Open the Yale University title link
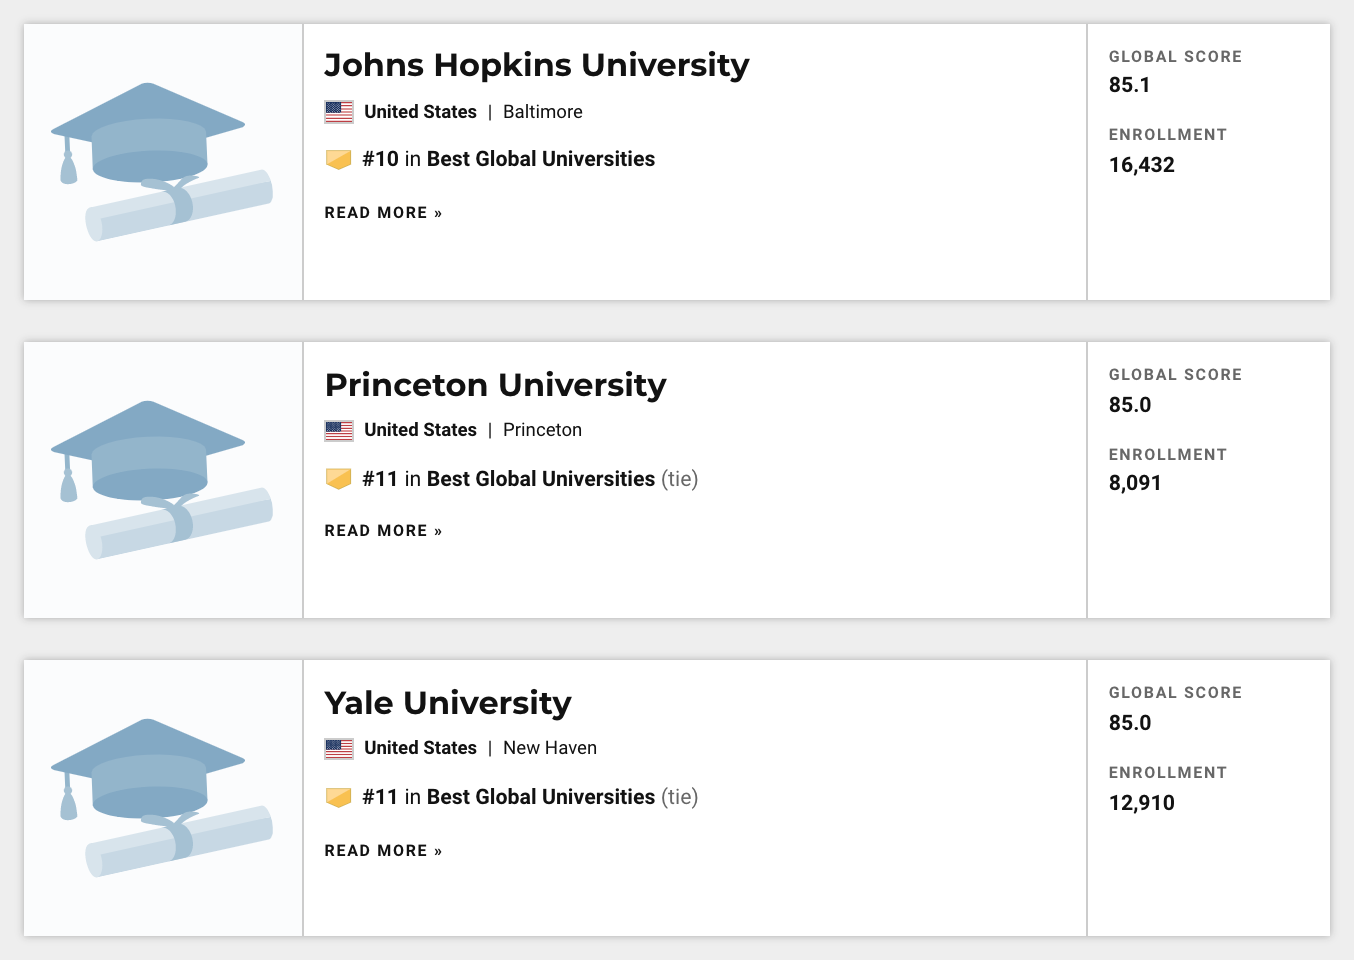 click(447, 703)
